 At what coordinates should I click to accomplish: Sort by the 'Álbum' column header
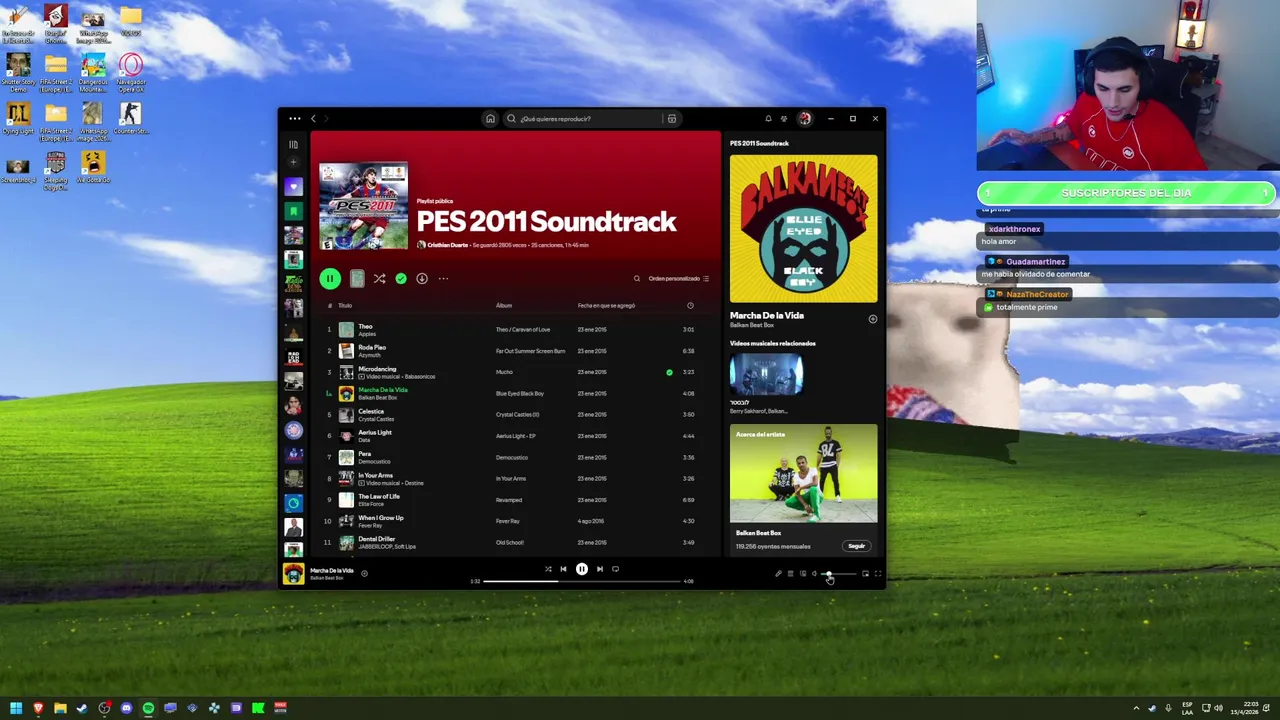(x=504, y=306)
